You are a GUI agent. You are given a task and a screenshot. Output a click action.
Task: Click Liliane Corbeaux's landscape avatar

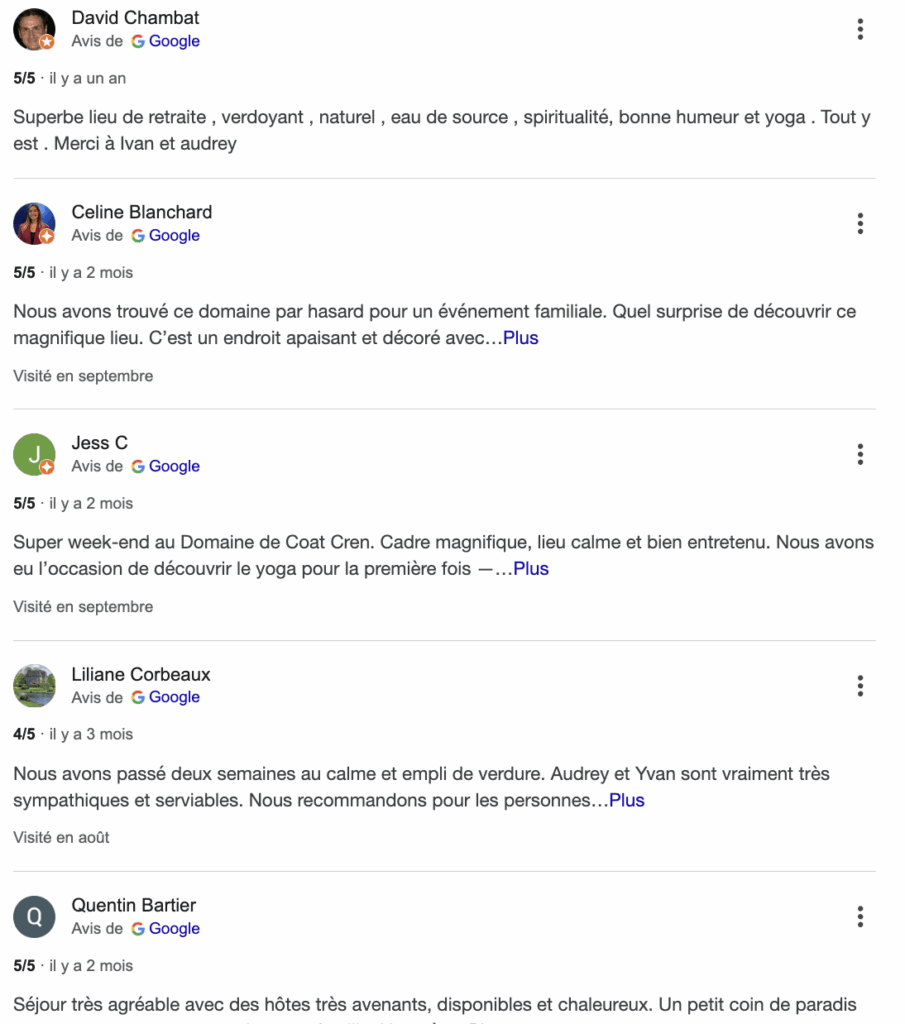34,686
